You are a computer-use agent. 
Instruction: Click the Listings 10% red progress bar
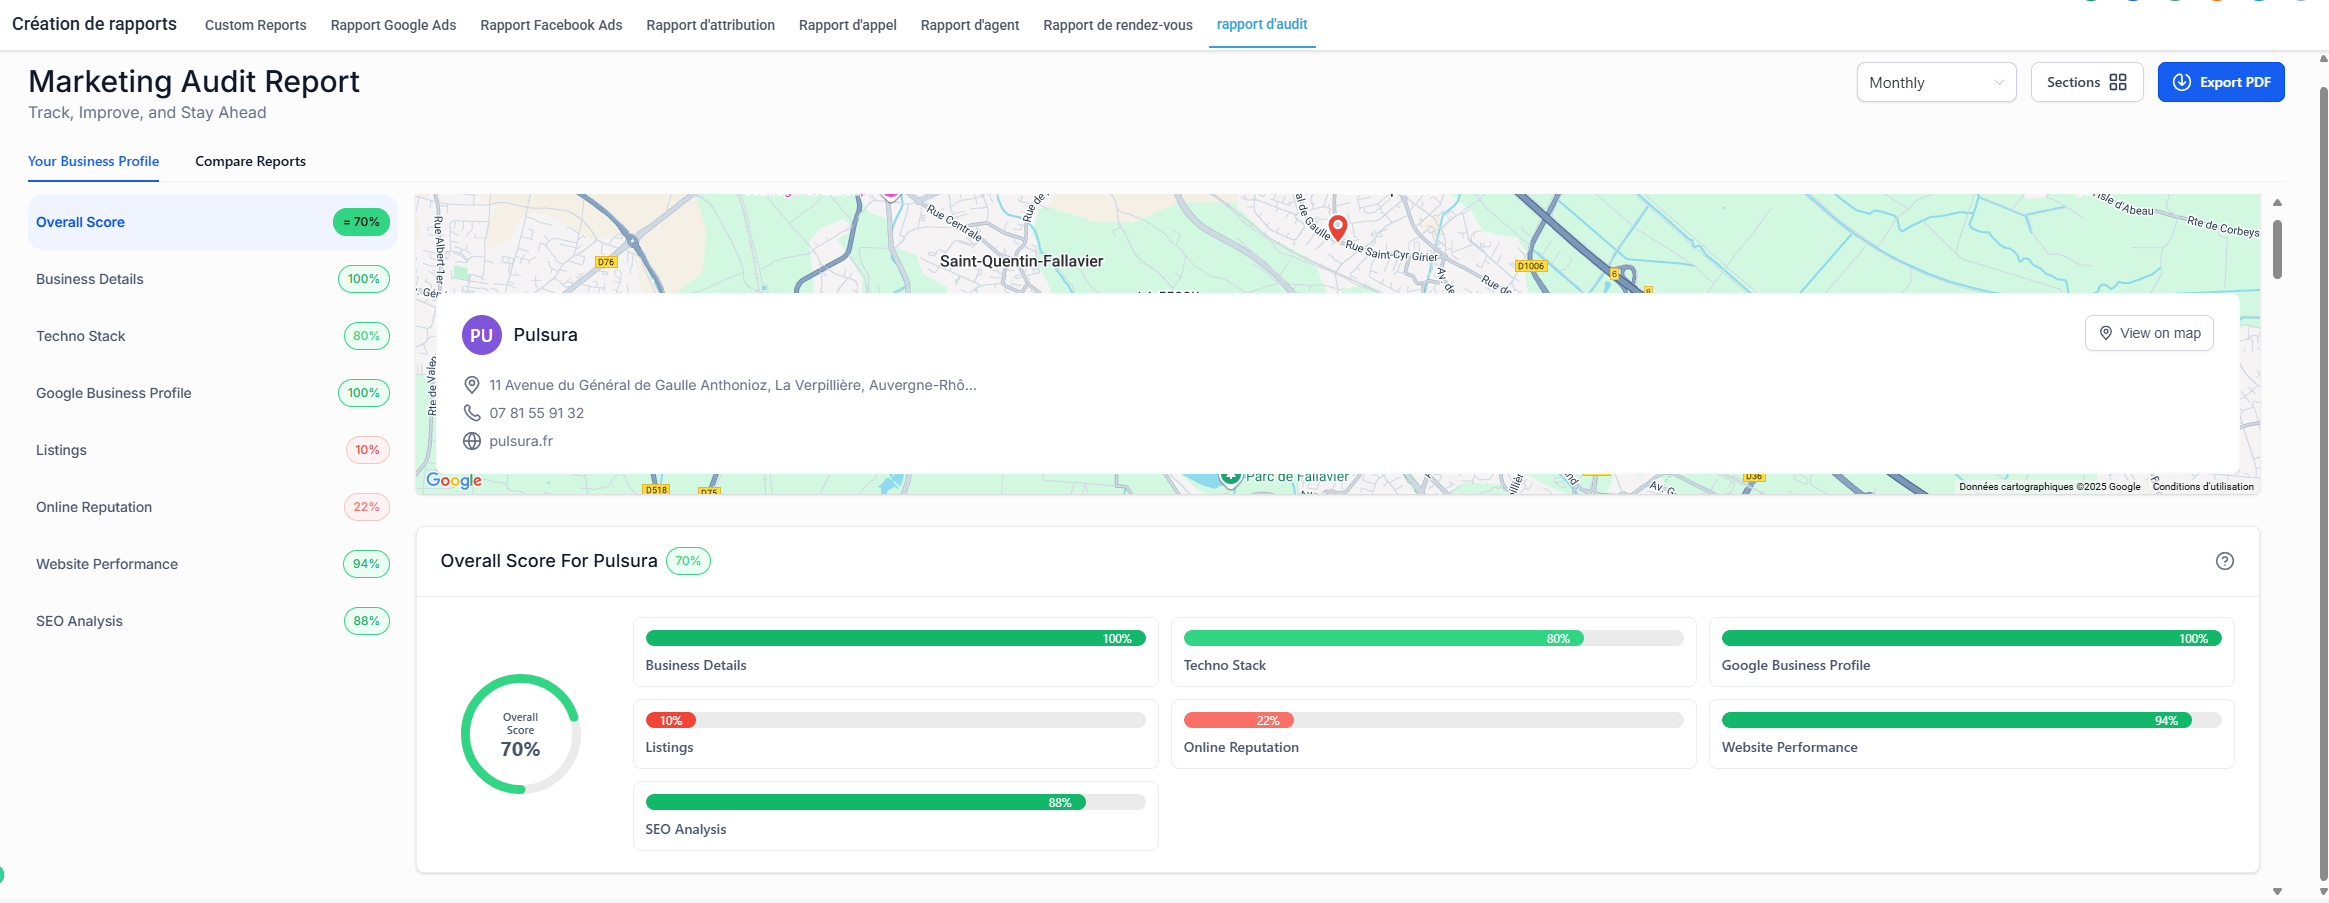tap(671, 720)
